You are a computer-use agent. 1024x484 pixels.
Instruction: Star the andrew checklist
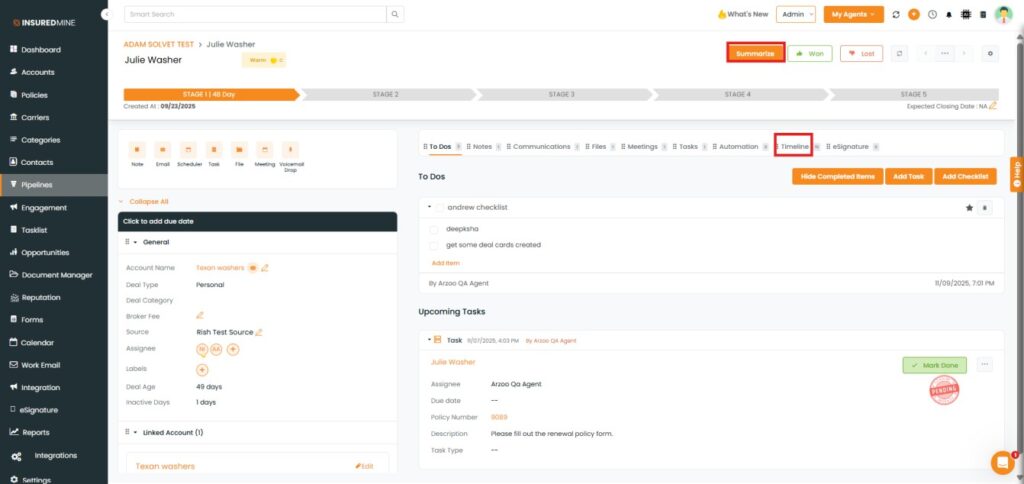coord(968,207)
